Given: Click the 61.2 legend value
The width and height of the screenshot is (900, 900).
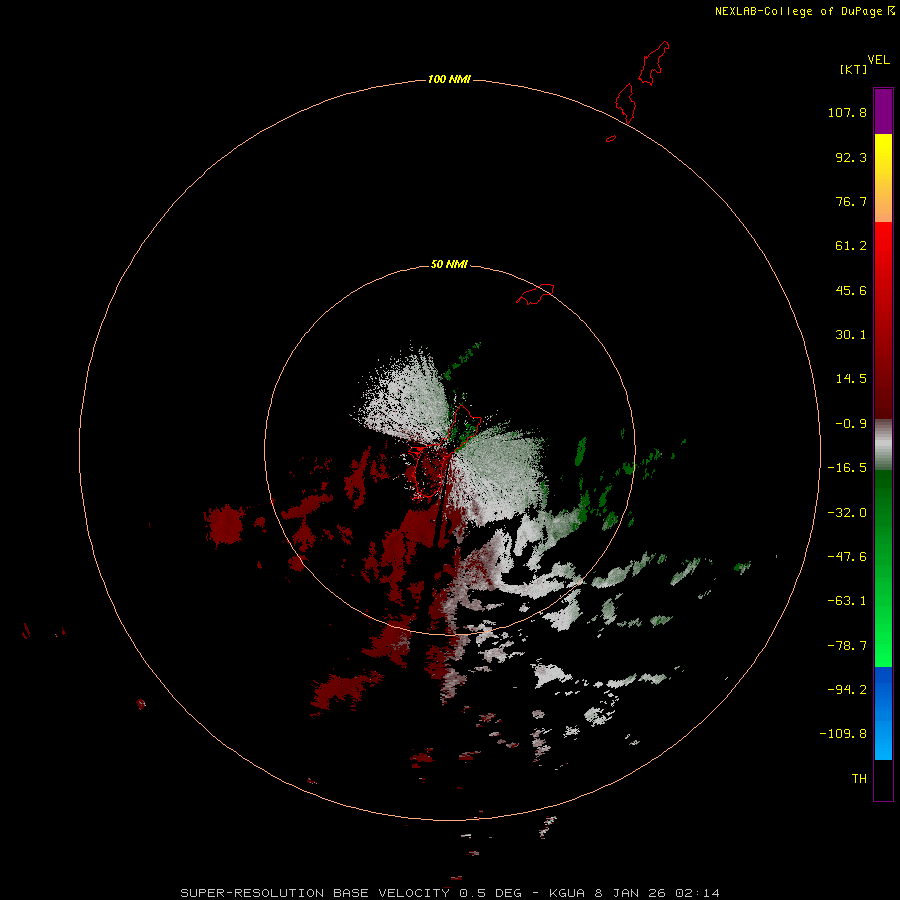Looking at the screenshot, I should point(851,246).
